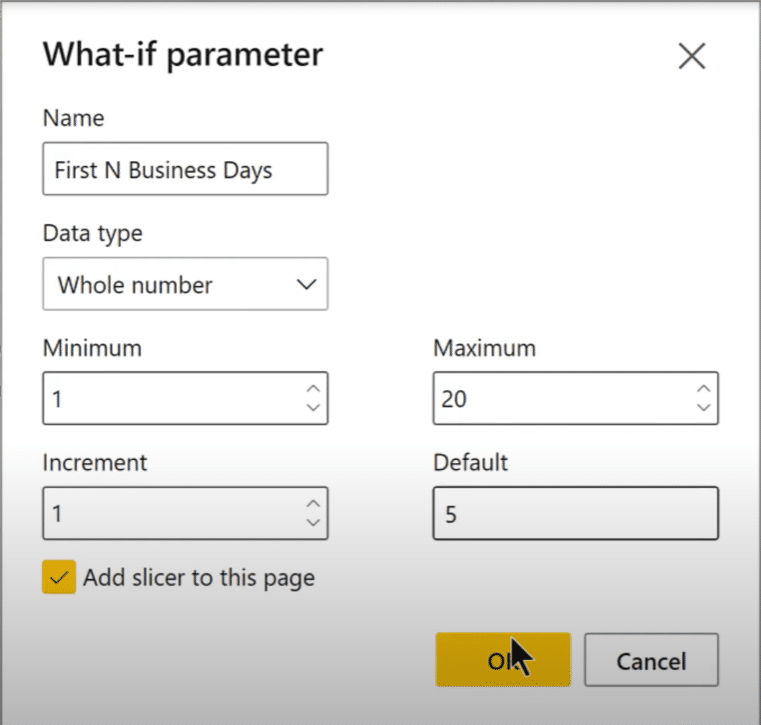Click the 'Name' label

73,118
